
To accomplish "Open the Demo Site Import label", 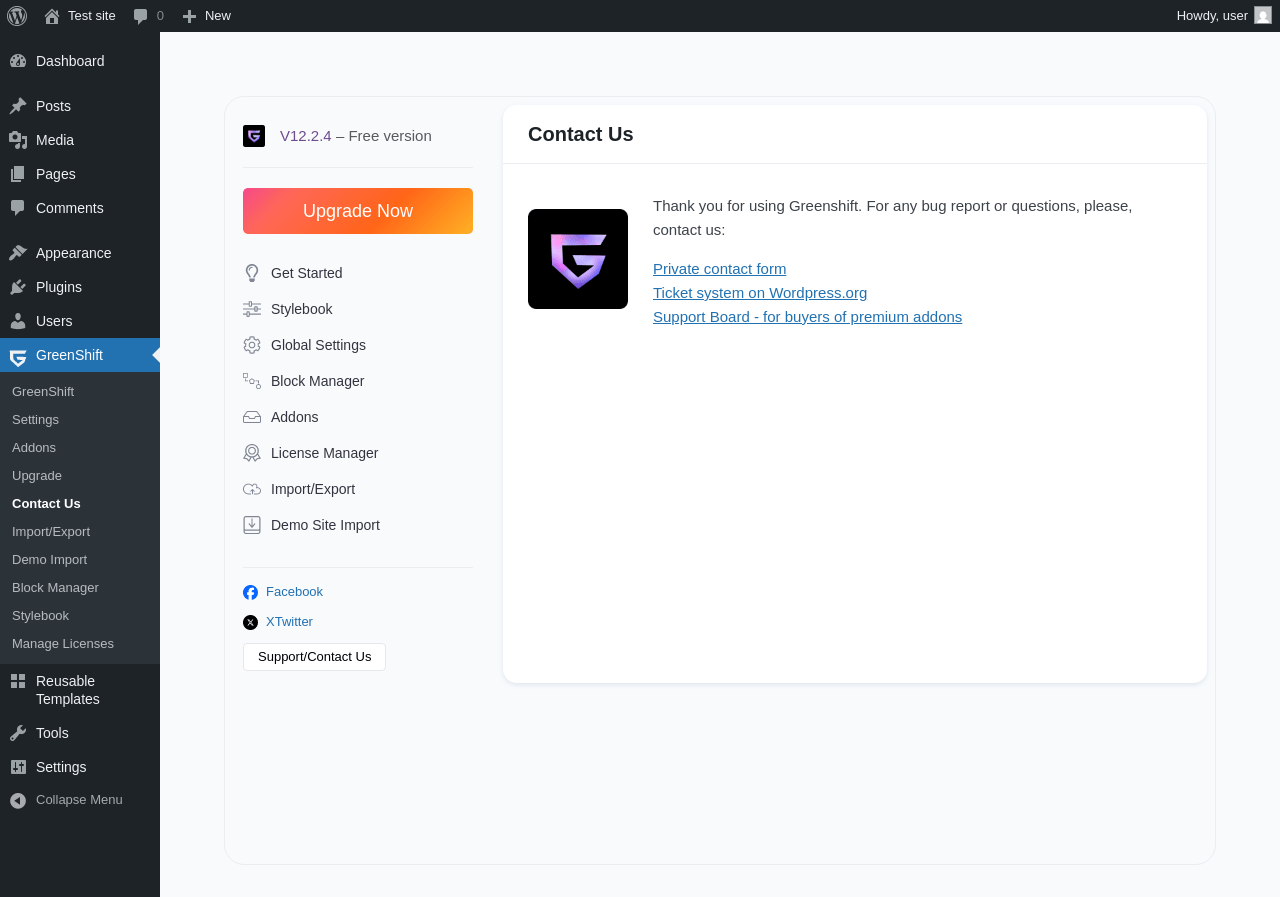I will [x=325, y=525].
